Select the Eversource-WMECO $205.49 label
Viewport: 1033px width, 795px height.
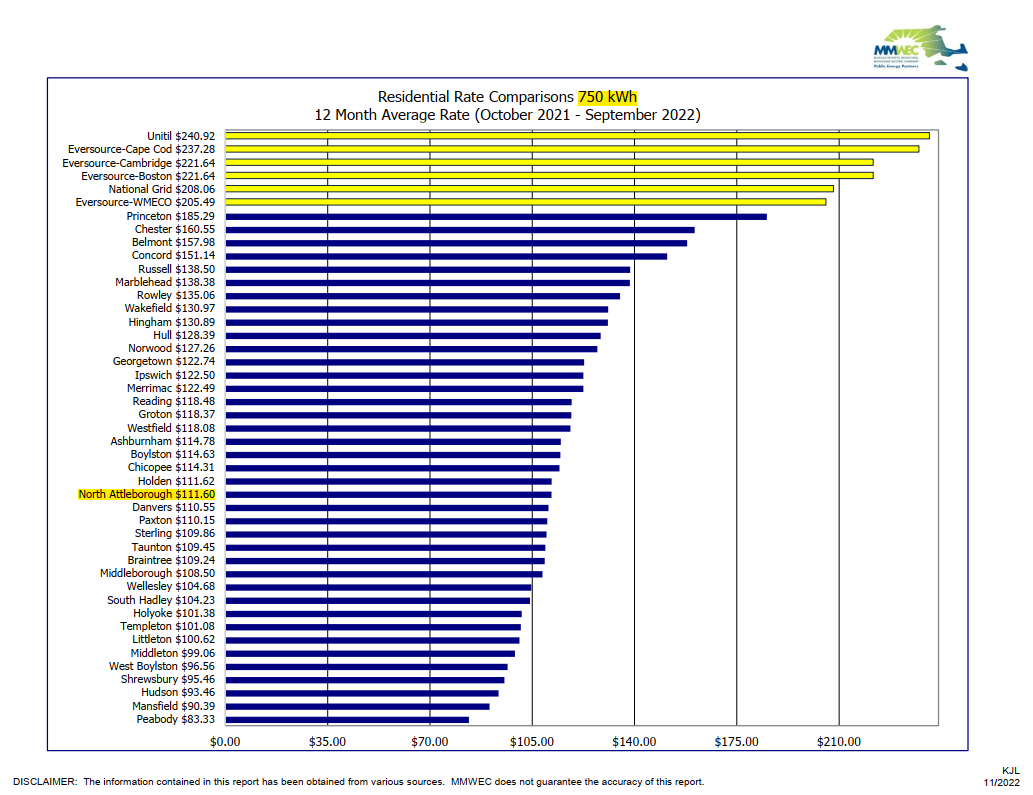click(x=145, y=202)
